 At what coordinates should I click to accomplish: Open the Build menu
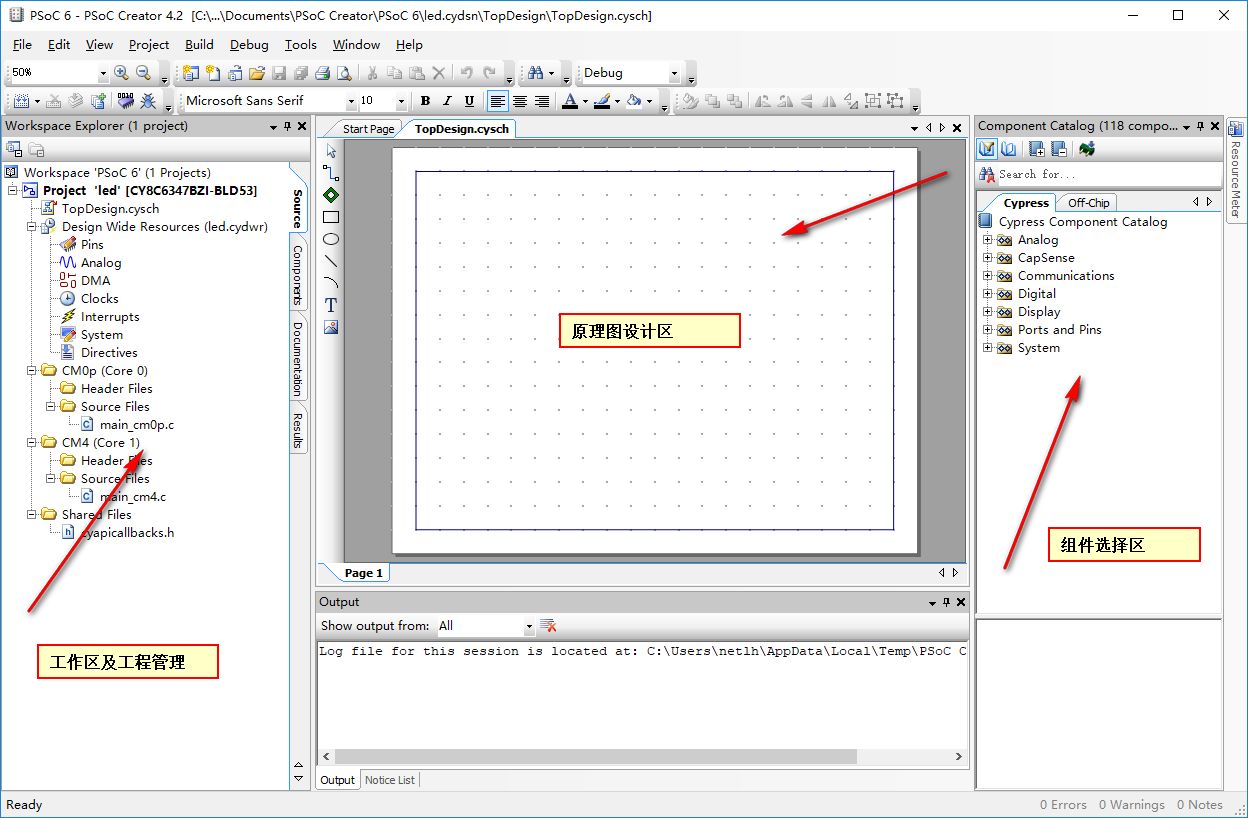(199, 45)
